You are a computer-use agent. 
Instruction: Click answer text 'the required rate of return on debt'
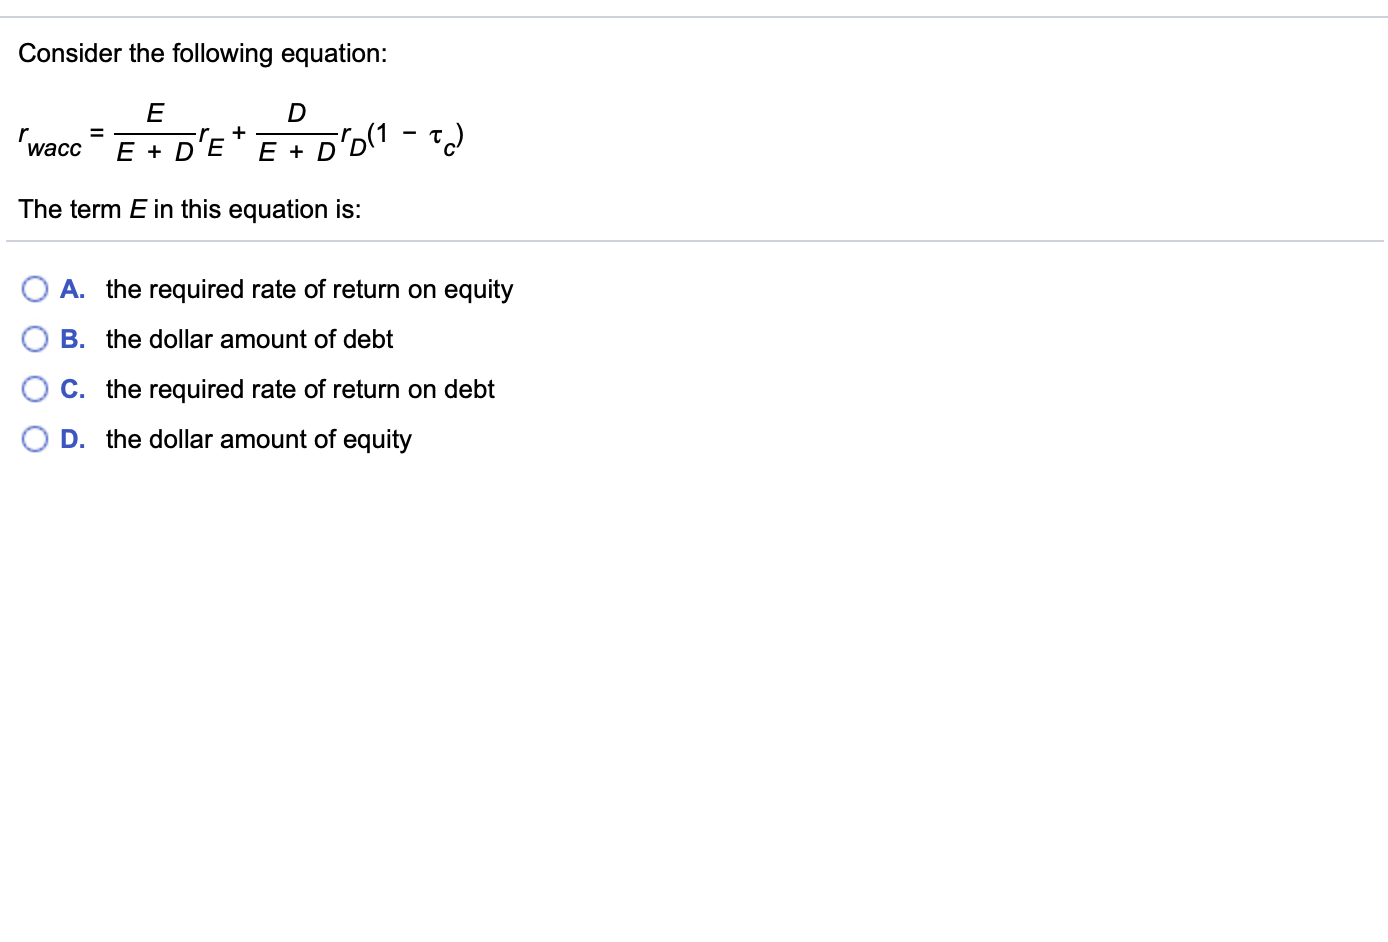(300, 389)
